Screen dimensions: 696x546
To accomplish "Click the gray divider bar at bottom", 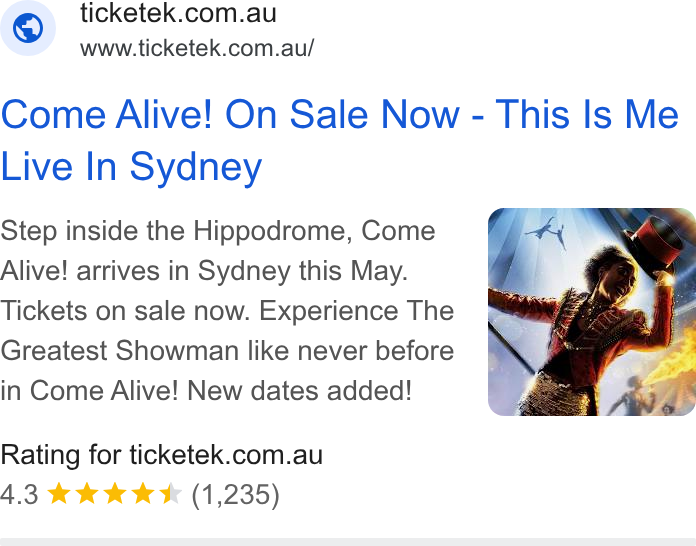I will tap(348, 542).
